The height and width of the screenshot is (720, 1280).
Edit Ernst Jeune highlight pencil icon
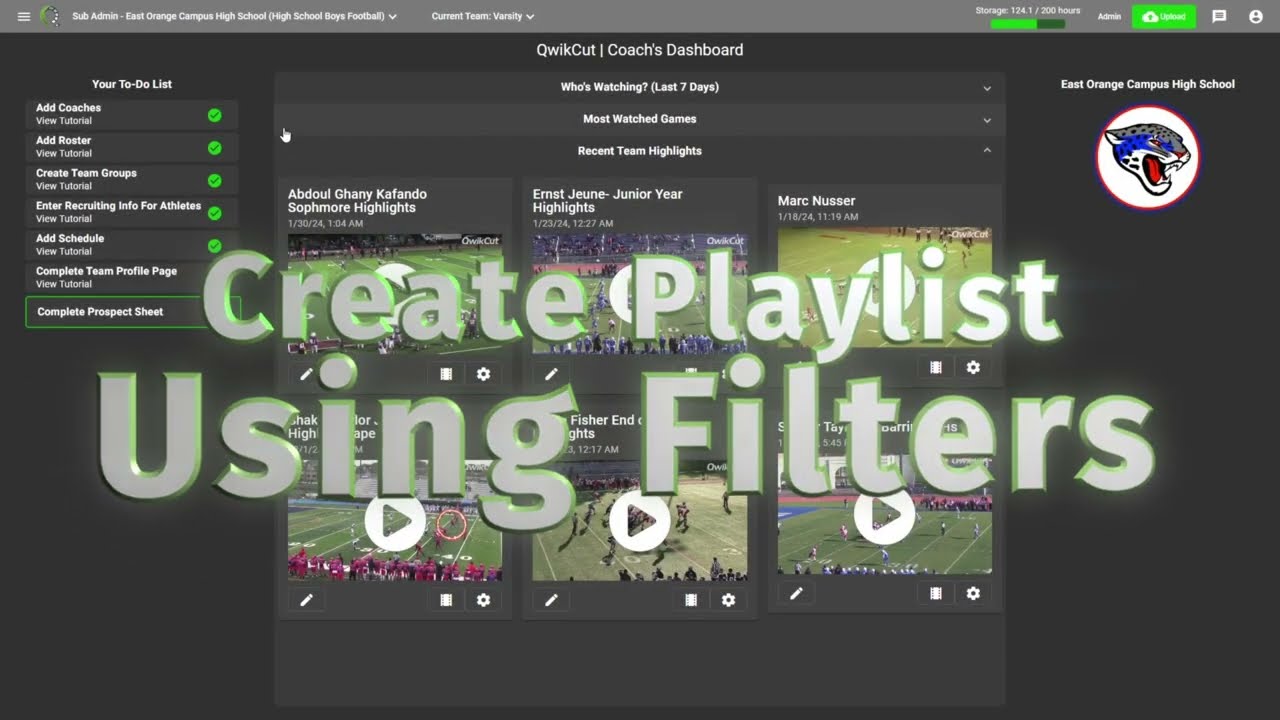point(551,374)
